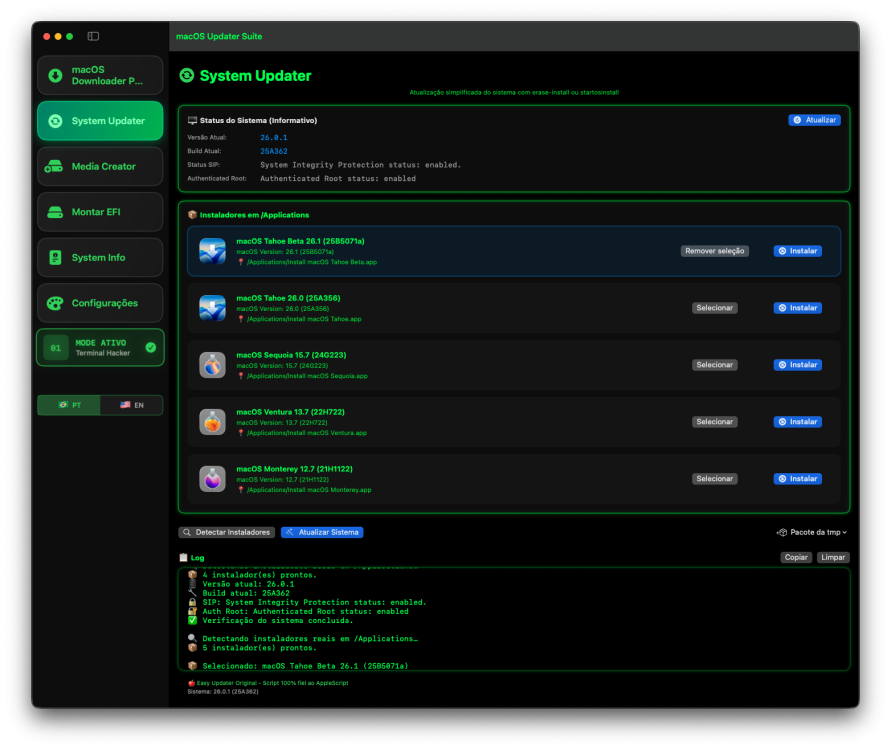Click the macOS Downloader download icon

(55, 76)
